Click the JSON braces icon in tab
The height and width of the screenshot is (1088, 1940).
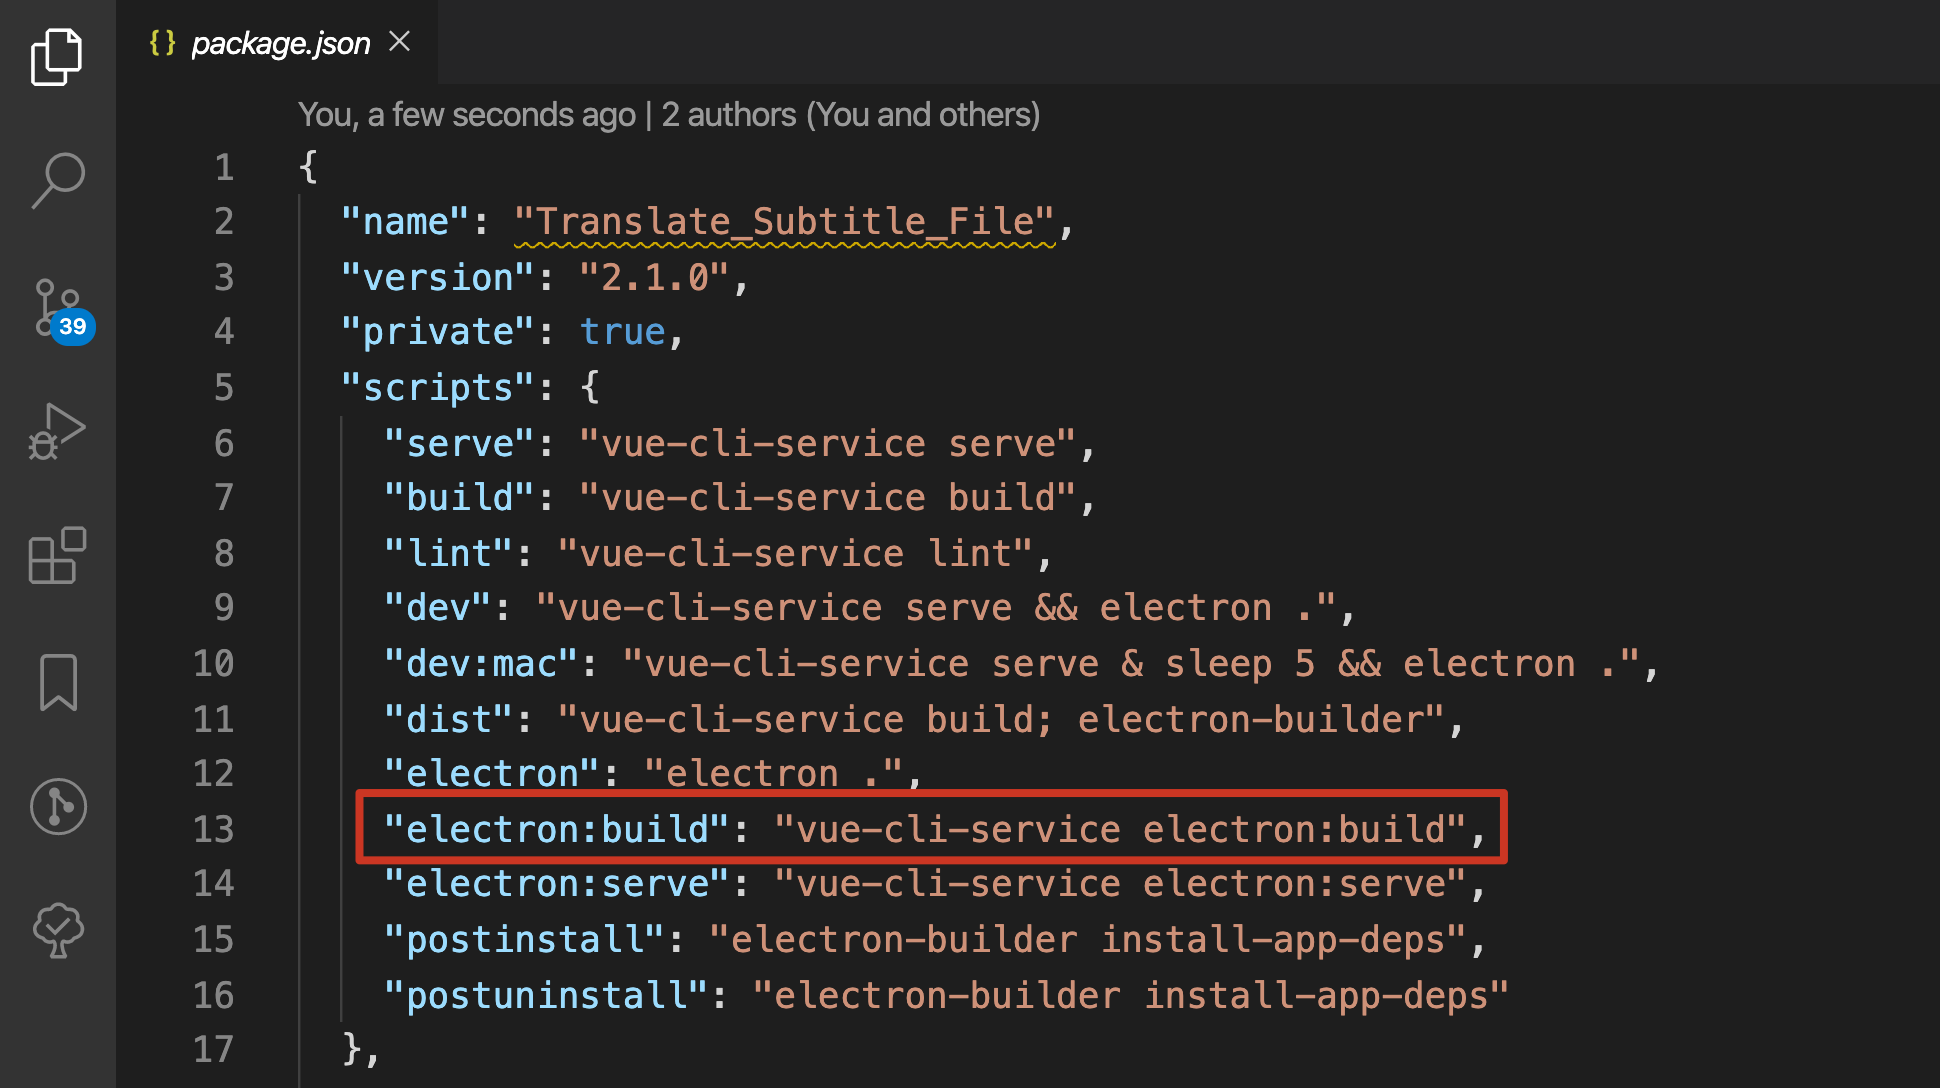162,42
